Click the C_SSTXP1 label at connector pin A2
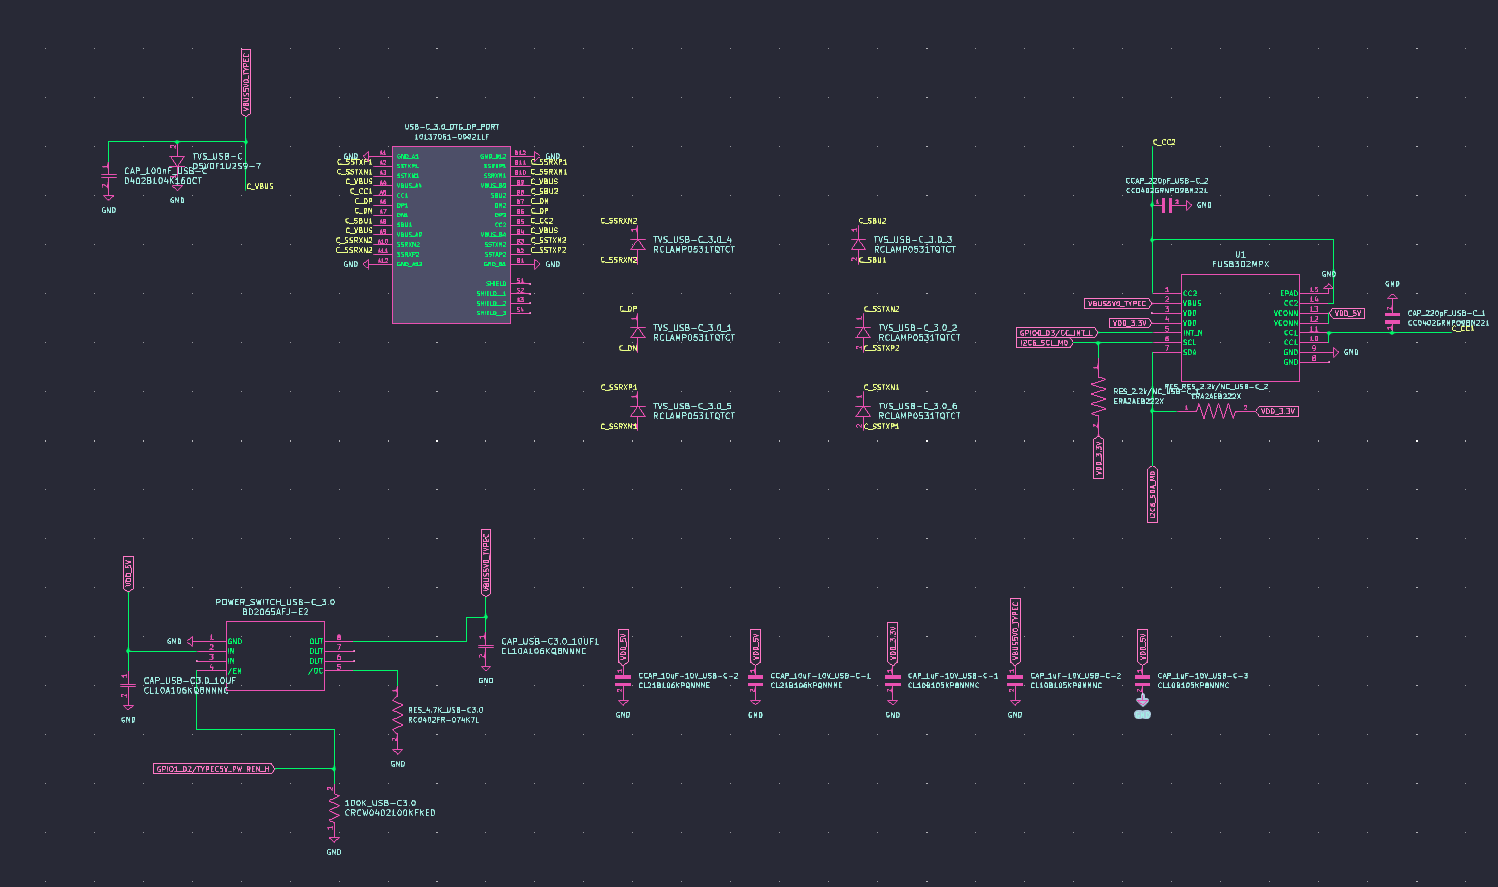Image resolution: width=1498 pixels, height=887 pixels. tap(354, 162)
